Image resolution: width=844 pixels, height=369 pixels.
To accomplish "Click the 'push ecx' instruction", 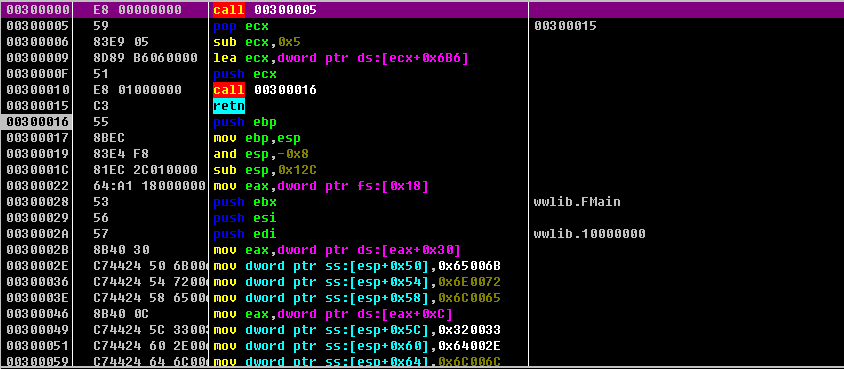I will point(245,74).
